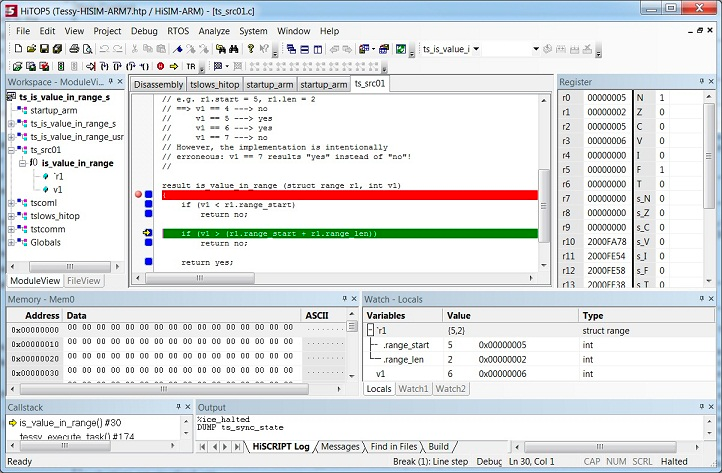Click memory row address 0x00000010
722x473 pixels.
[35, 344]
